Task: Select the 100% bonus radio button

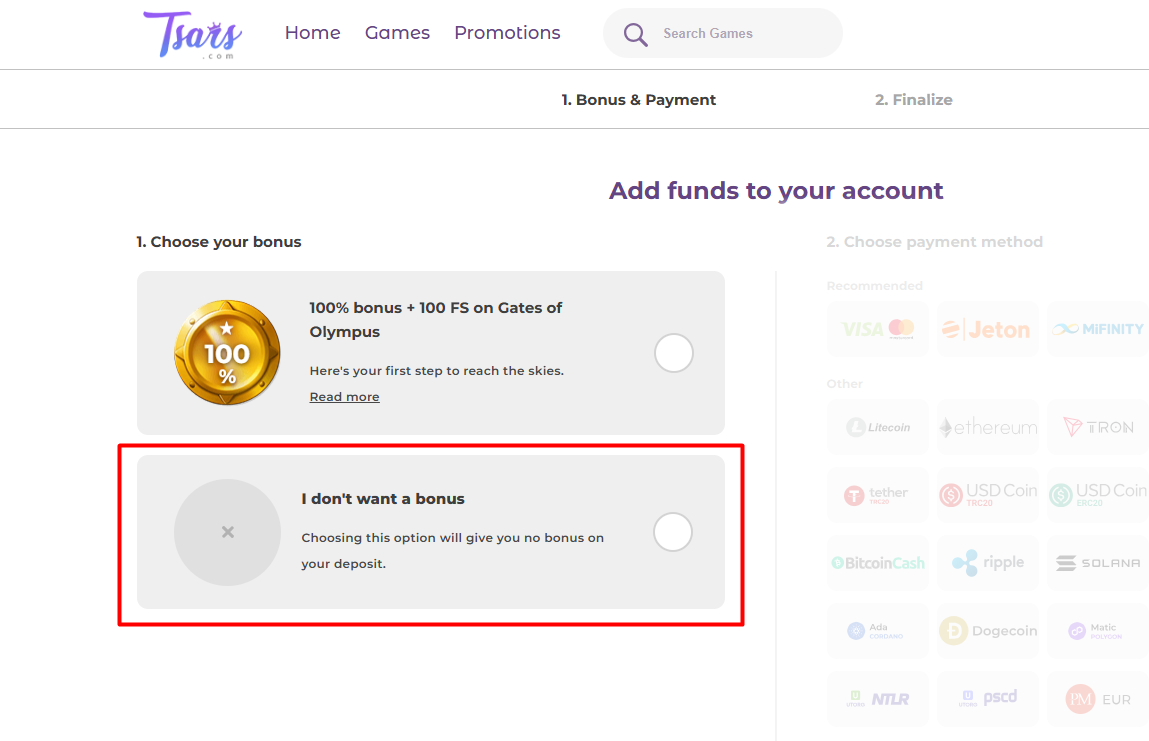Action: tap(673, 353)
